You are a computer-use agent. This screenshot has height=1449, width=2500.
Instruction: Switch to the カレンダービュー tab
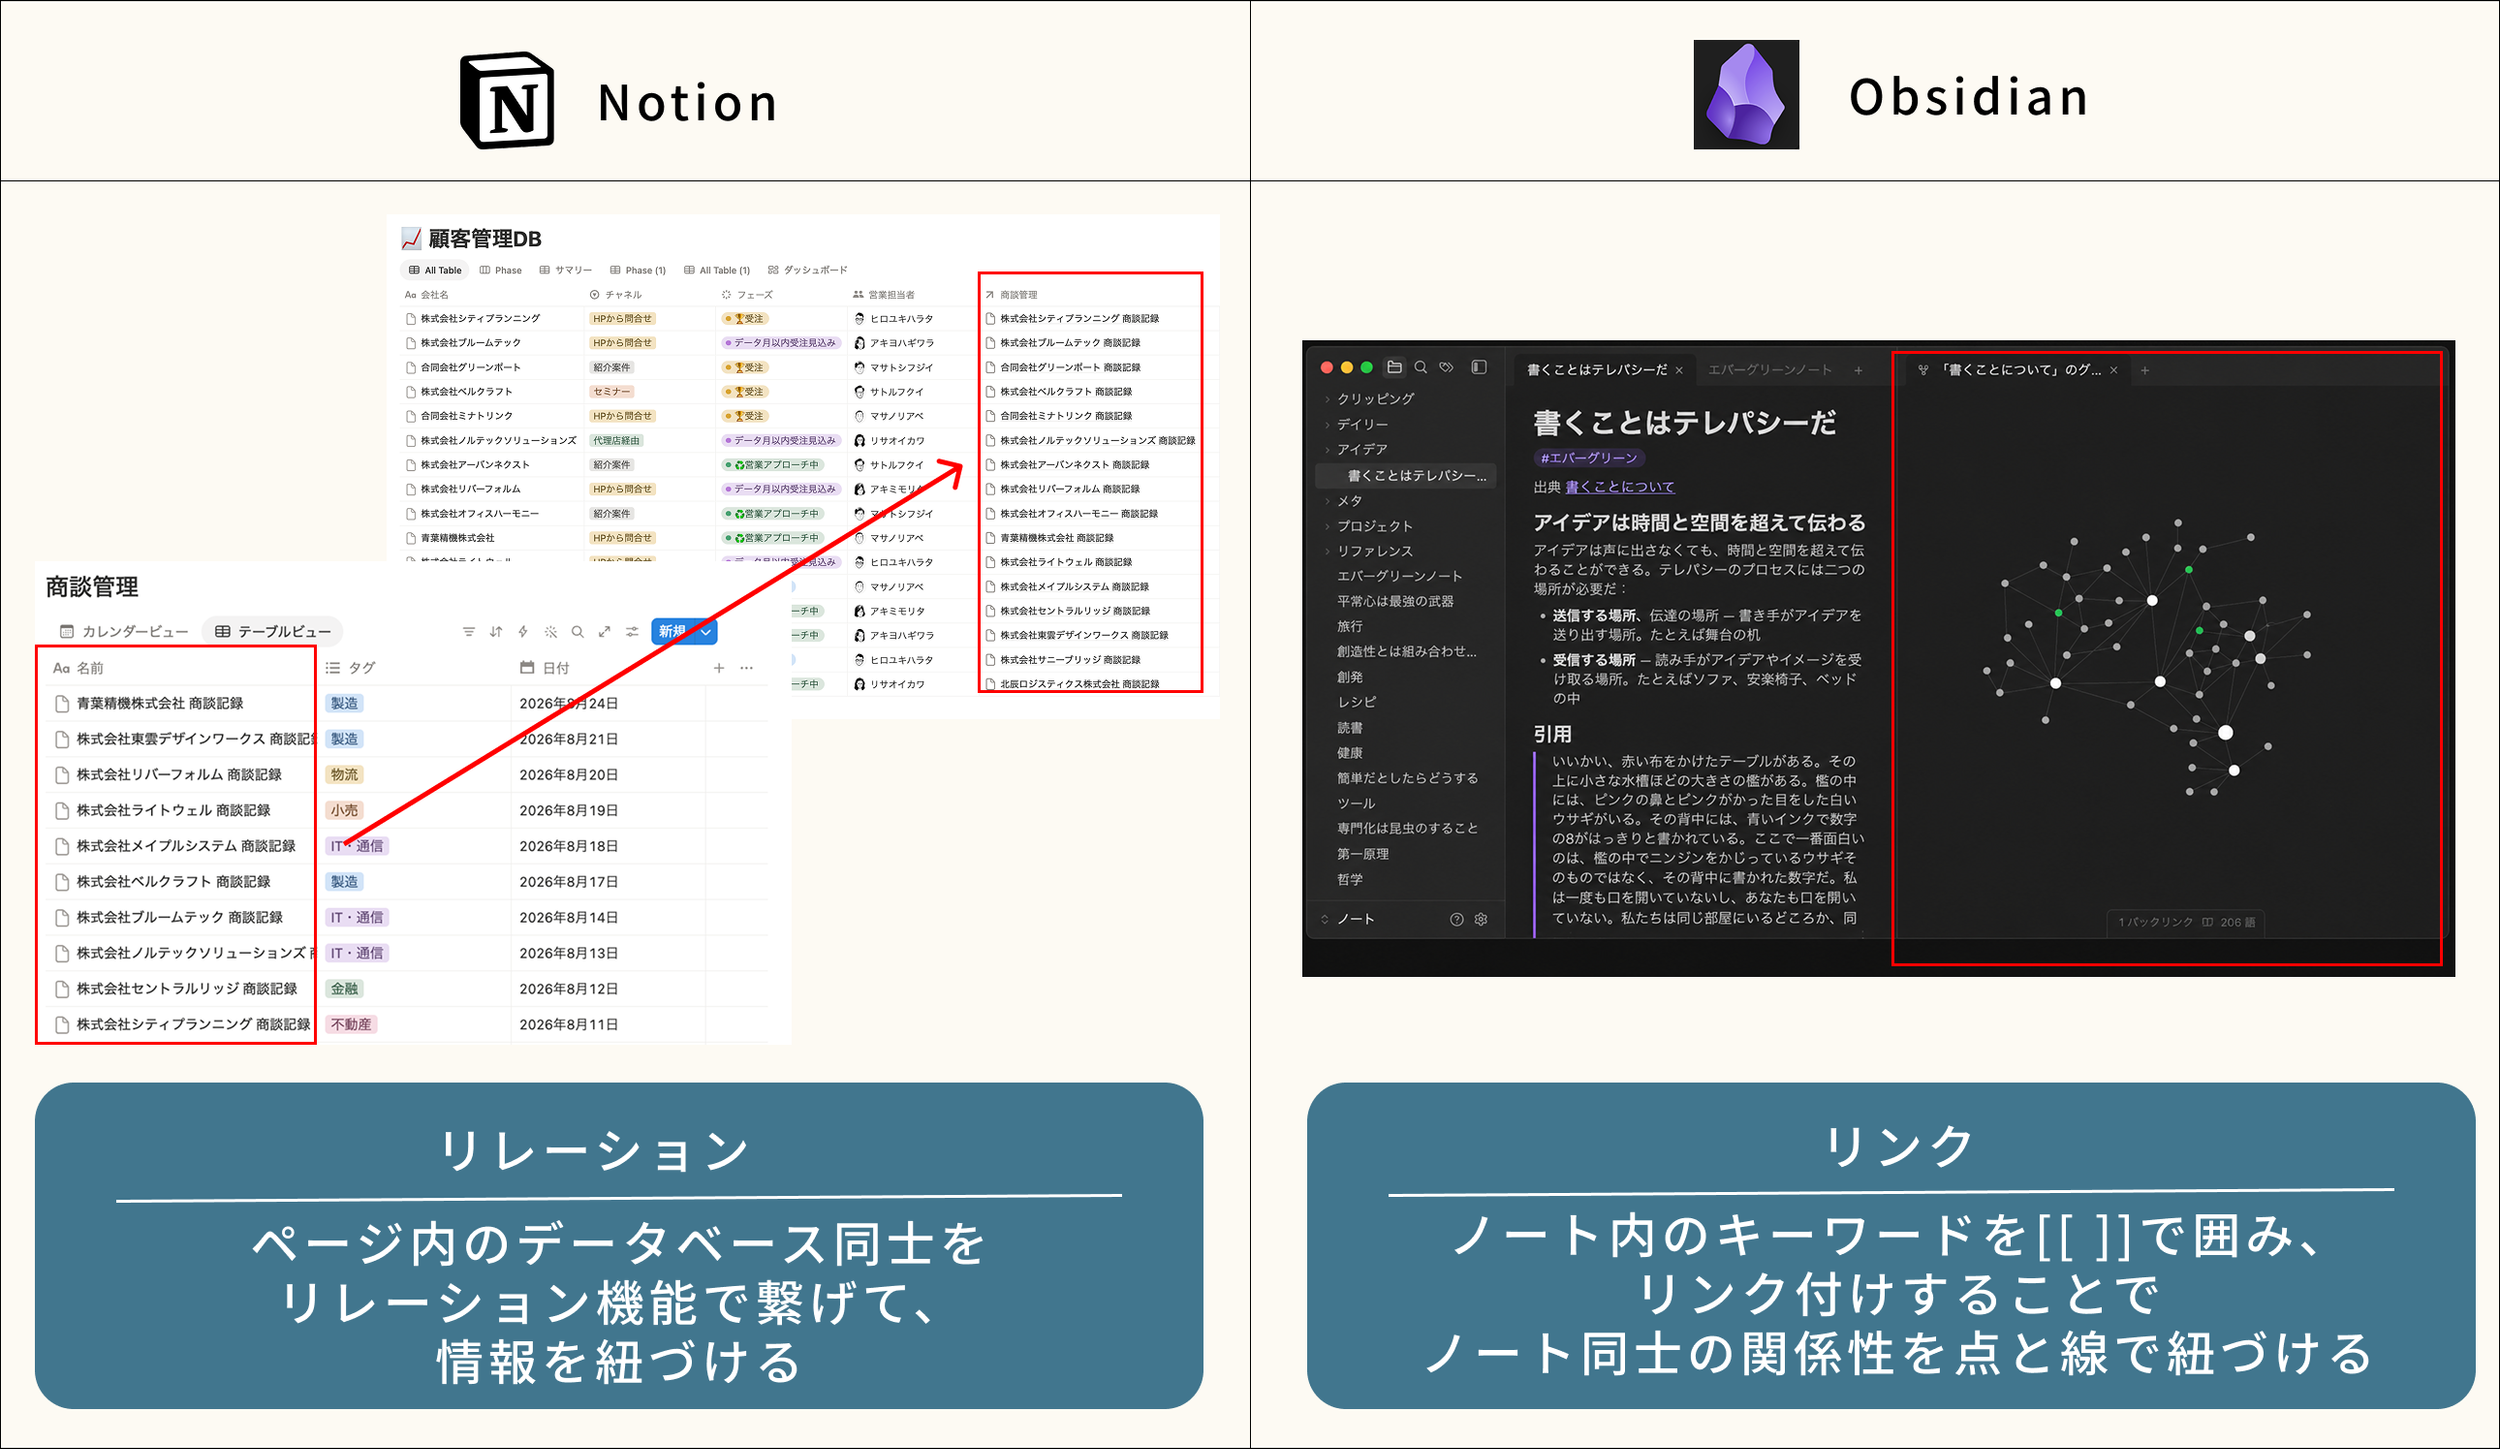[x=124, y=632]
